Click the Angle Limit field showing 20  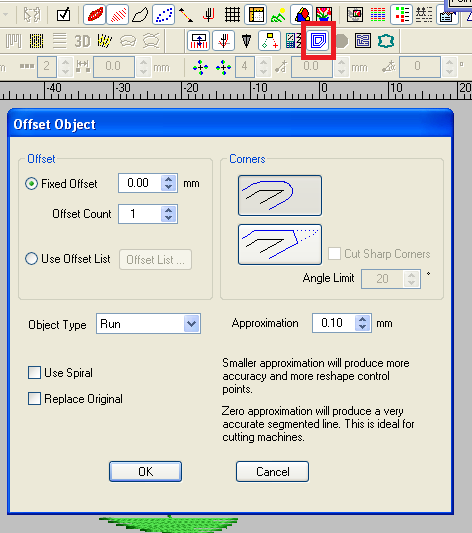(383, 279)
